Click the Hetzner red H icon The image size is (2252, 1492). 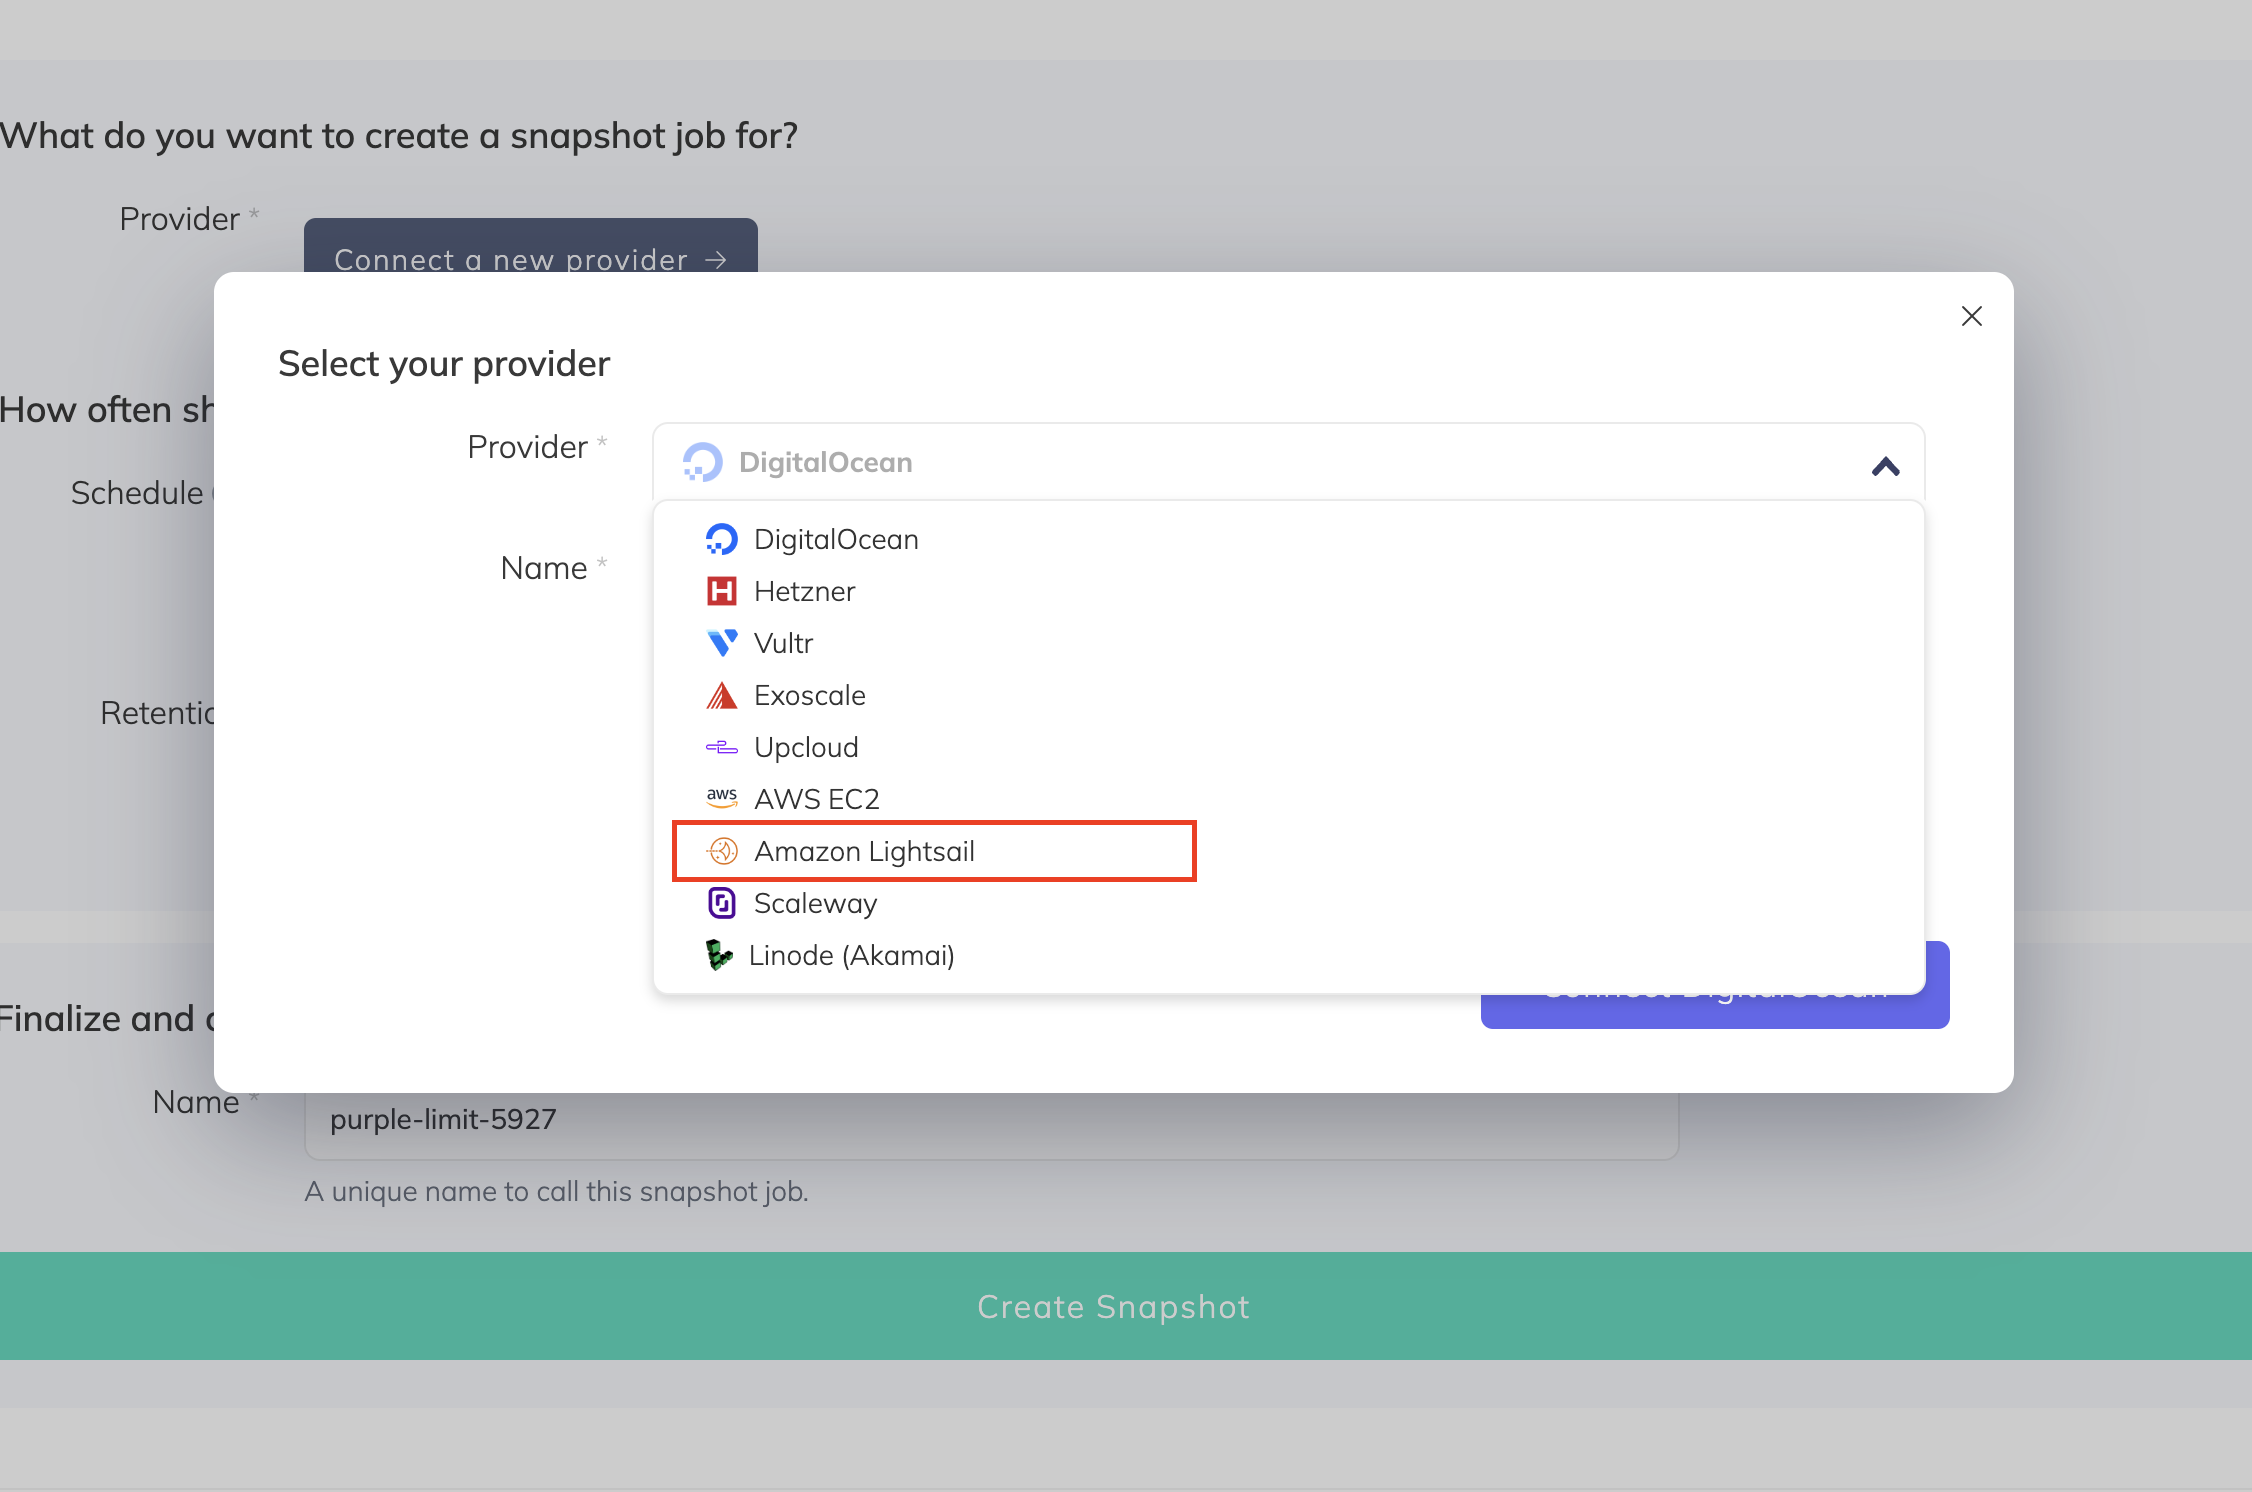tap(720, 591)
